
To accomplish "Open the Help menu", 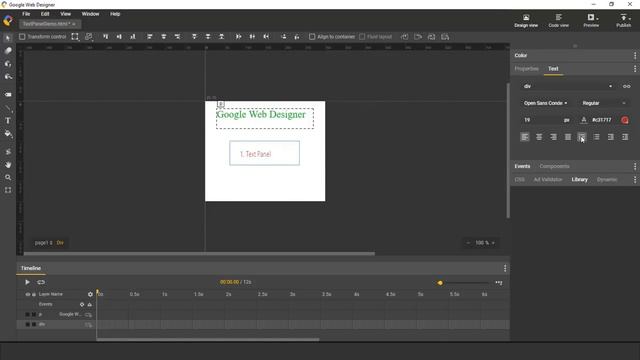I will coord(115,14).
